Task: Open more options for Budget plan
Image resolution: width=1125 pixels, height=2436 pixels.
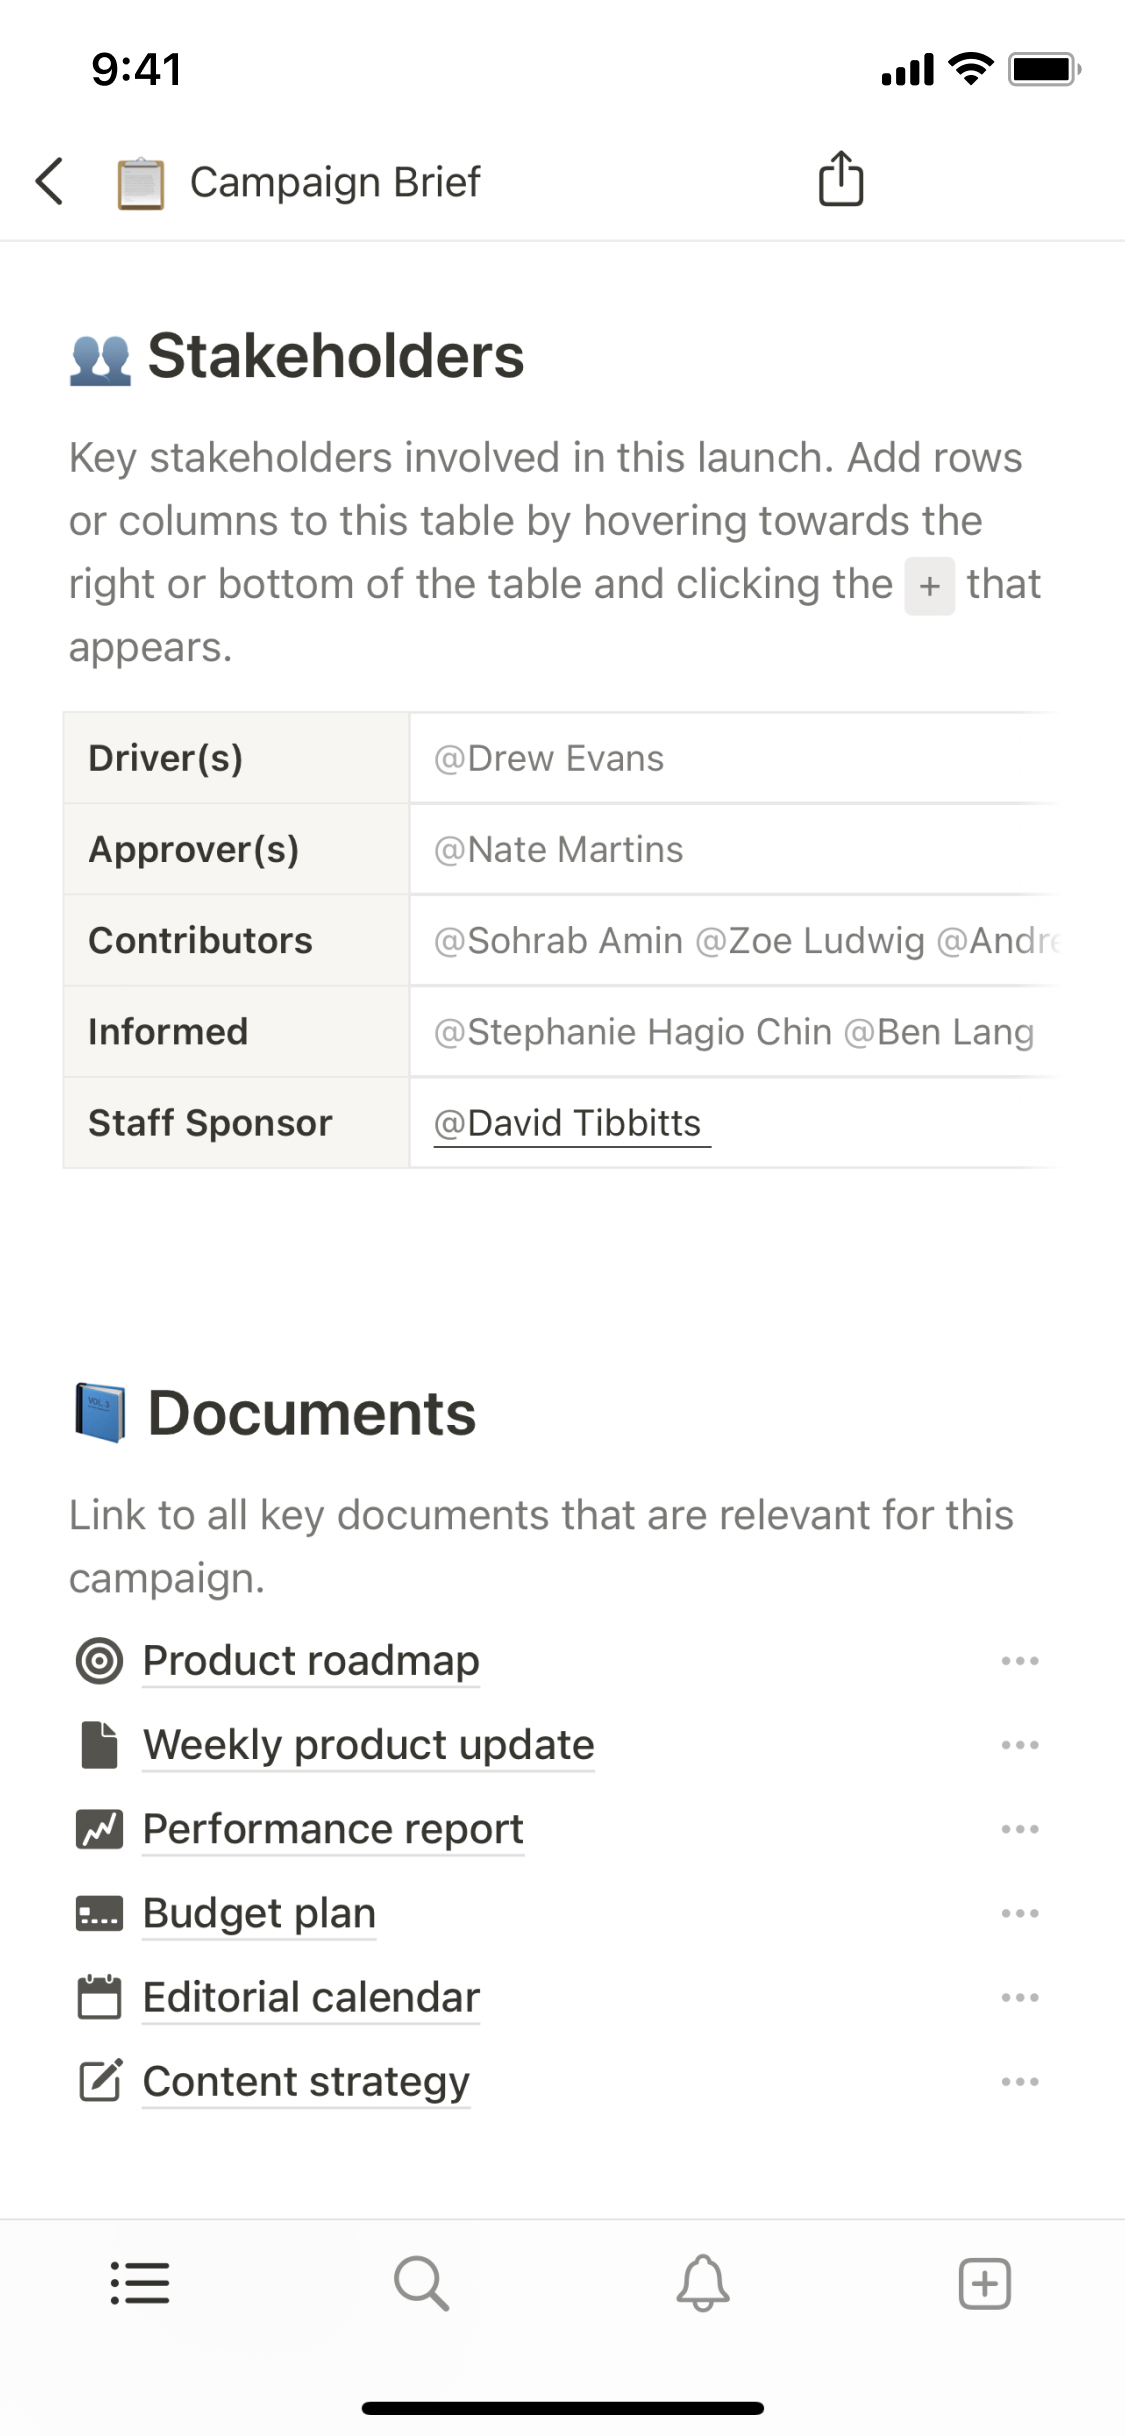Action: click(1020, 1913)
